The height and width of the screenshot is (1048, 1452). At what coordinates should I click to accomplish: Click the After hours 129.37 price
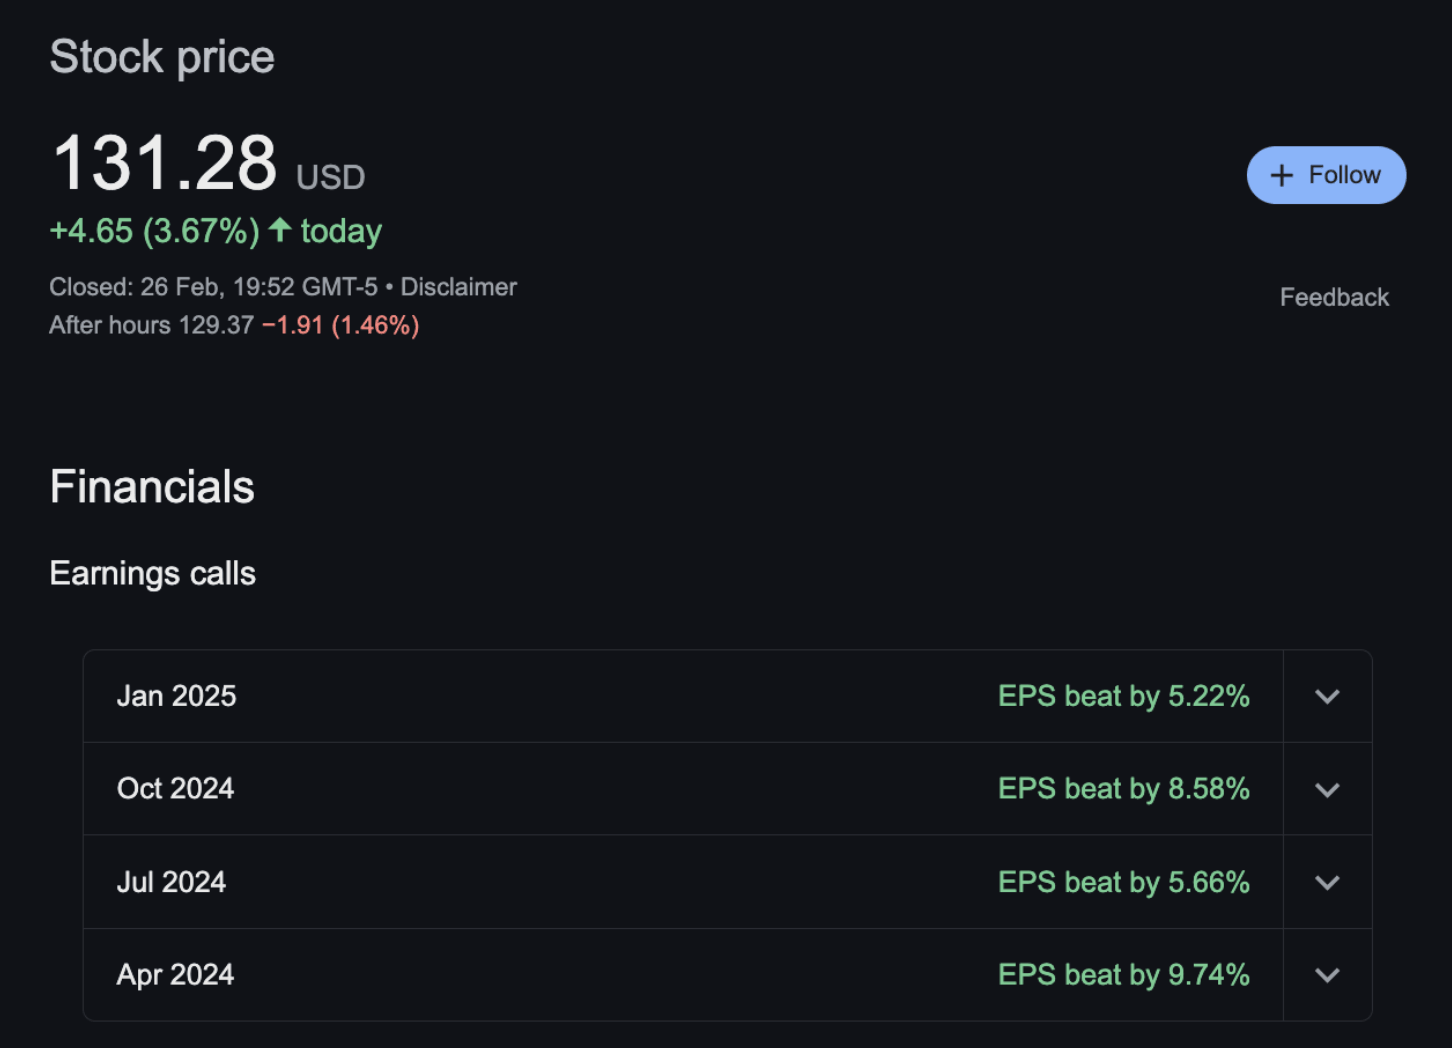click(215, 325)
